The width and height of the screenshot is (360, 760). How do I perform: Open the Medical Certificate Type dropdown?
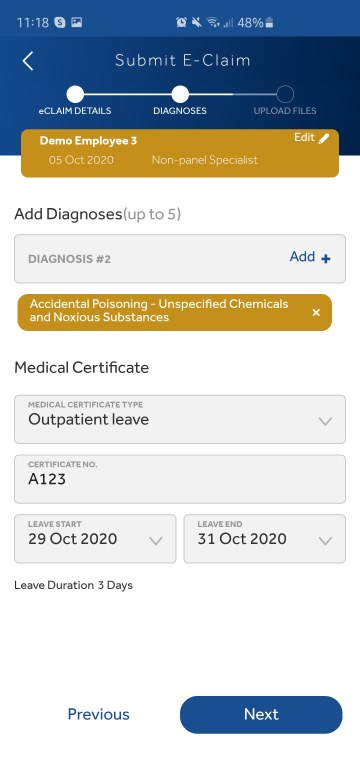pyautogui.click(x=180, y=419)
